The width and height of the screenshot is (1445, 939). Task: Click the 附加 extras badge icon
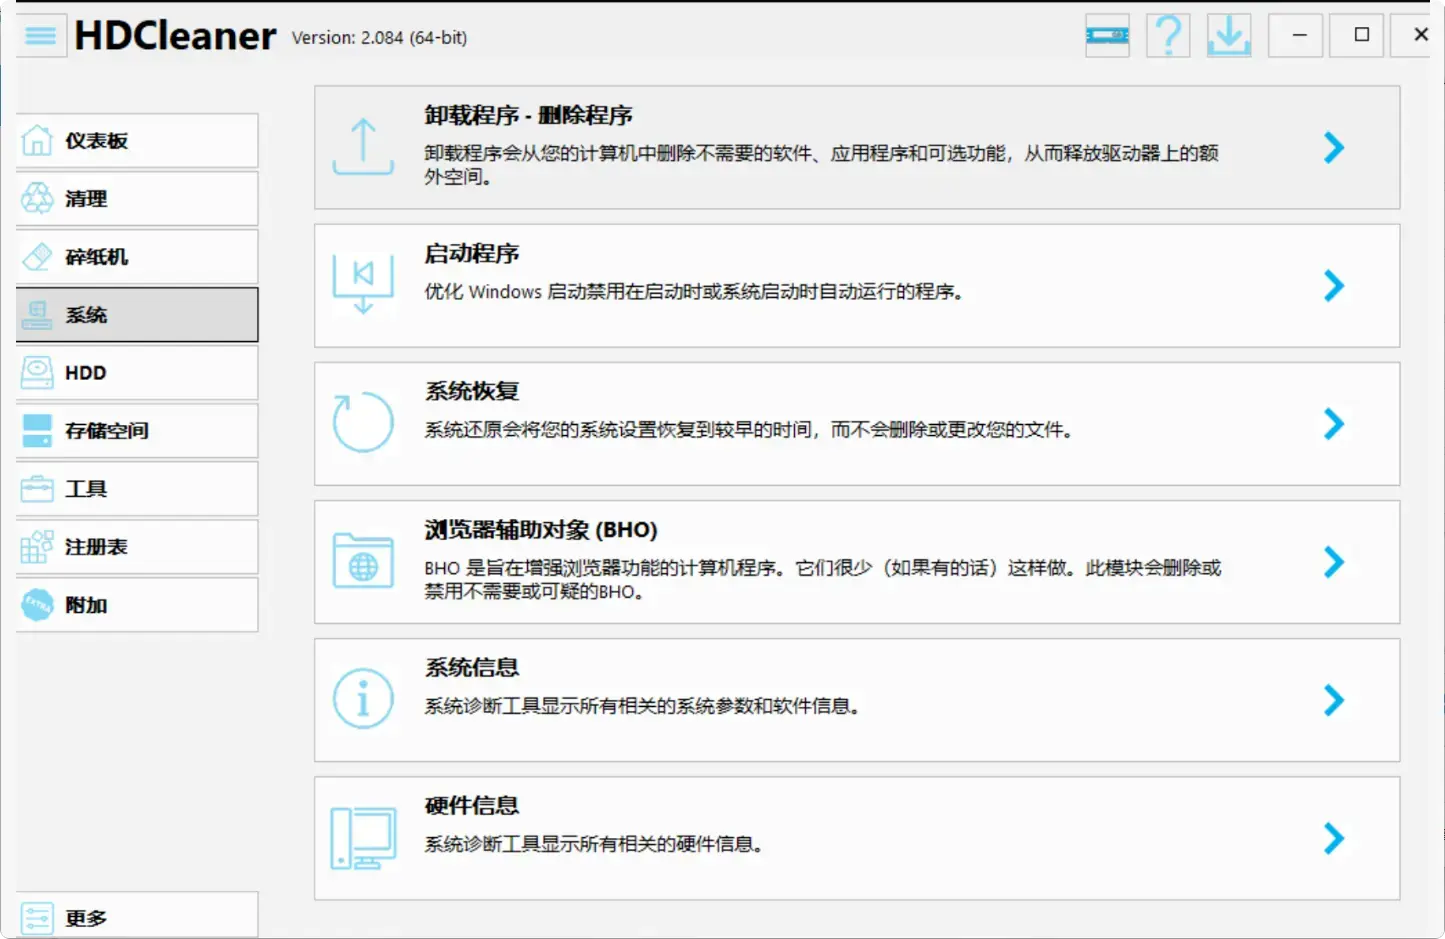[x=36, y=605]
